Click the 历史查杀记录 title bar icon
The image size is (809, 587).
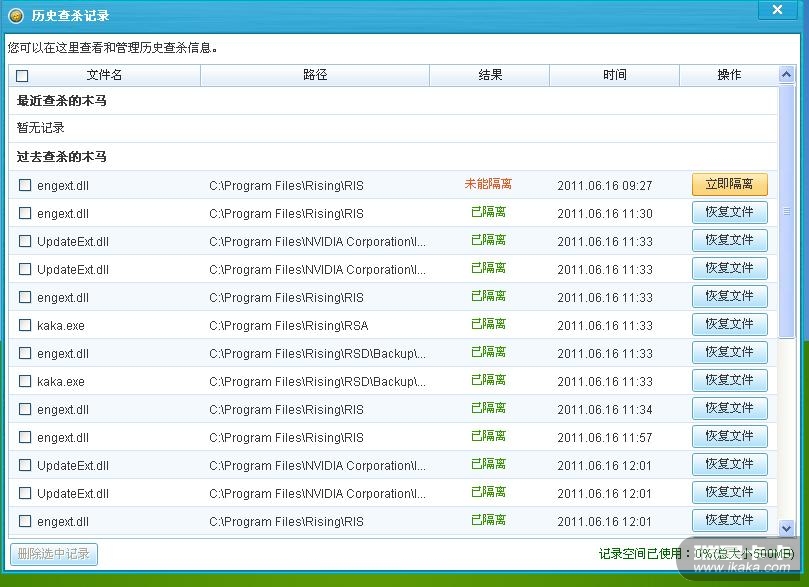pos(16,16)
